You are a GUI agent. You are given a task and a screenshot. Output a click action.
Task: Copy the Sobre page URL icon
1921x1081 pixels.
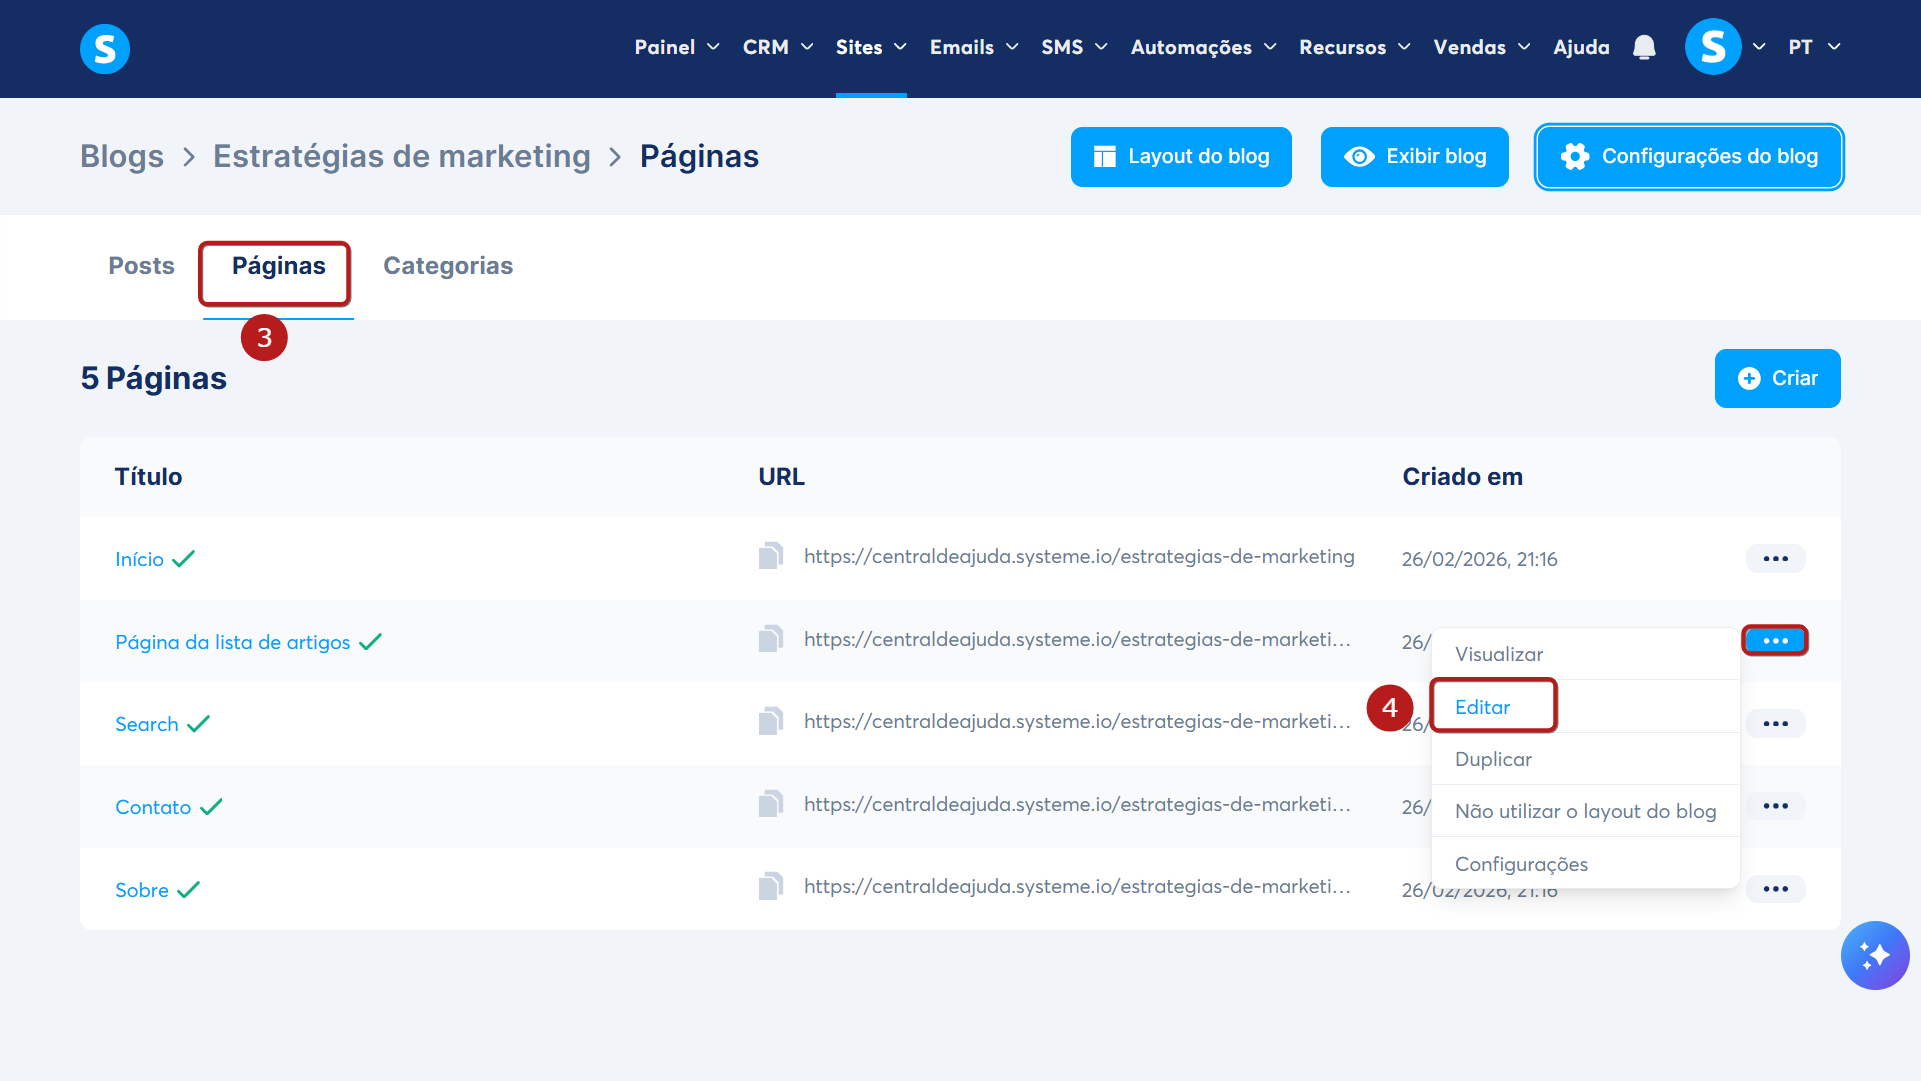(770, 886)
